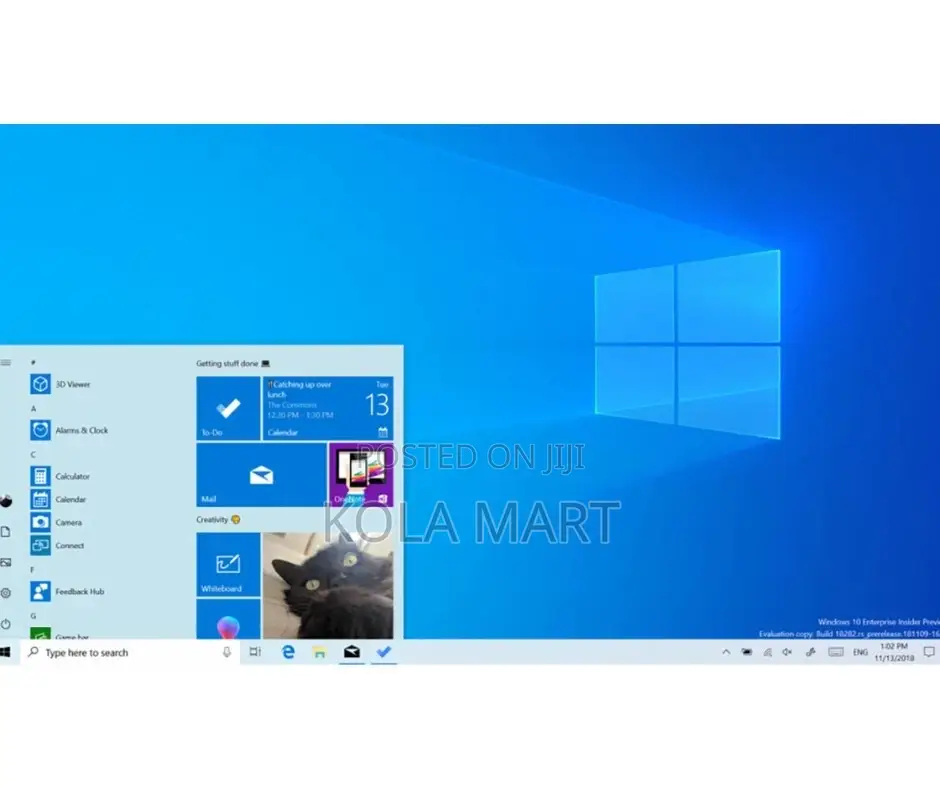Open the touch keyboard icon
The height and width of the screenshot is (788, 940).
tap(836, 652)
